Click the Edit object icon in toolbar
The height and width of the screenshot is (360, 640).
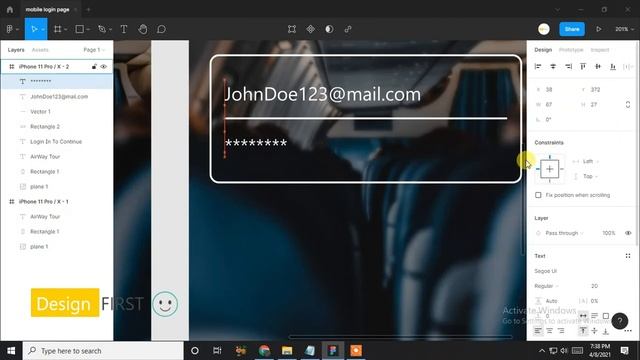click(x=291, y=29)
